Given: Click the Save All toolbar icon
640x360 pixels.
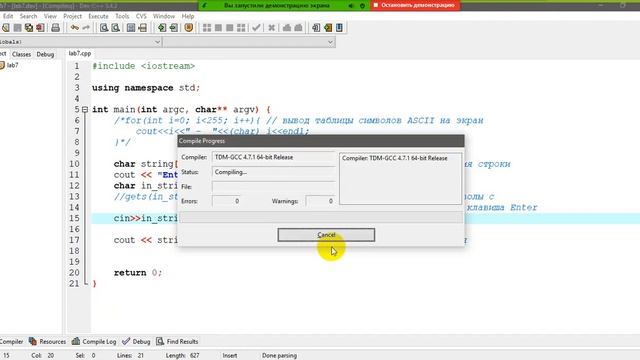Looking at the screenshot, I should (x=29, y=28).
